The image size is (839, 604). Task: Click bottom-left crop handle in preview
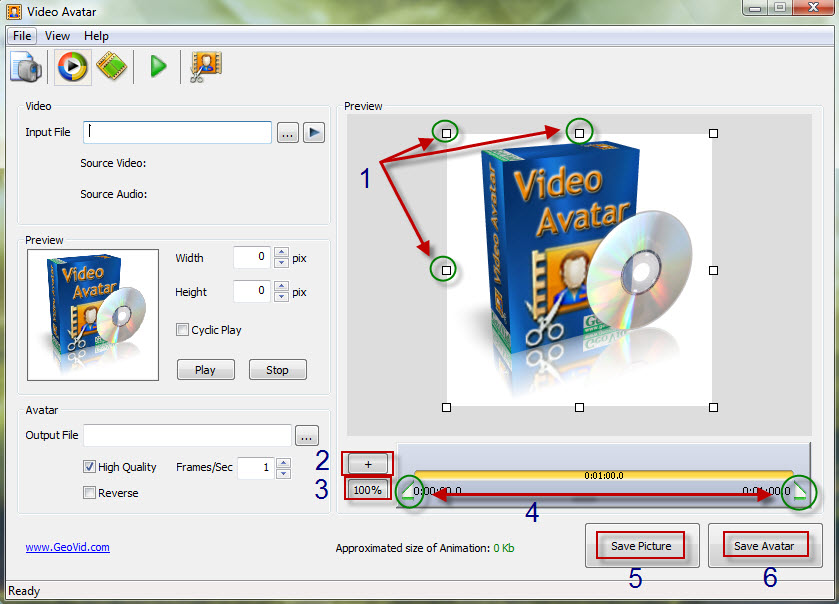pyautogui.click(x=446, y=407)
